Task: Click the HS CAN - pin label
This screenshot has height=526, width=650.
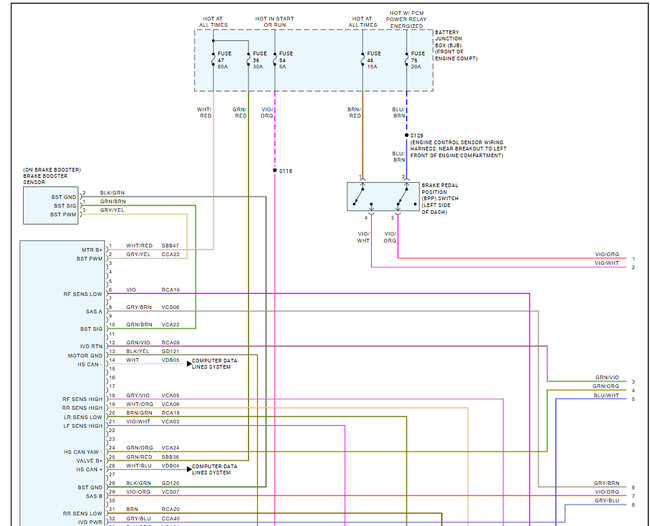Action: (x=90, y=364)
